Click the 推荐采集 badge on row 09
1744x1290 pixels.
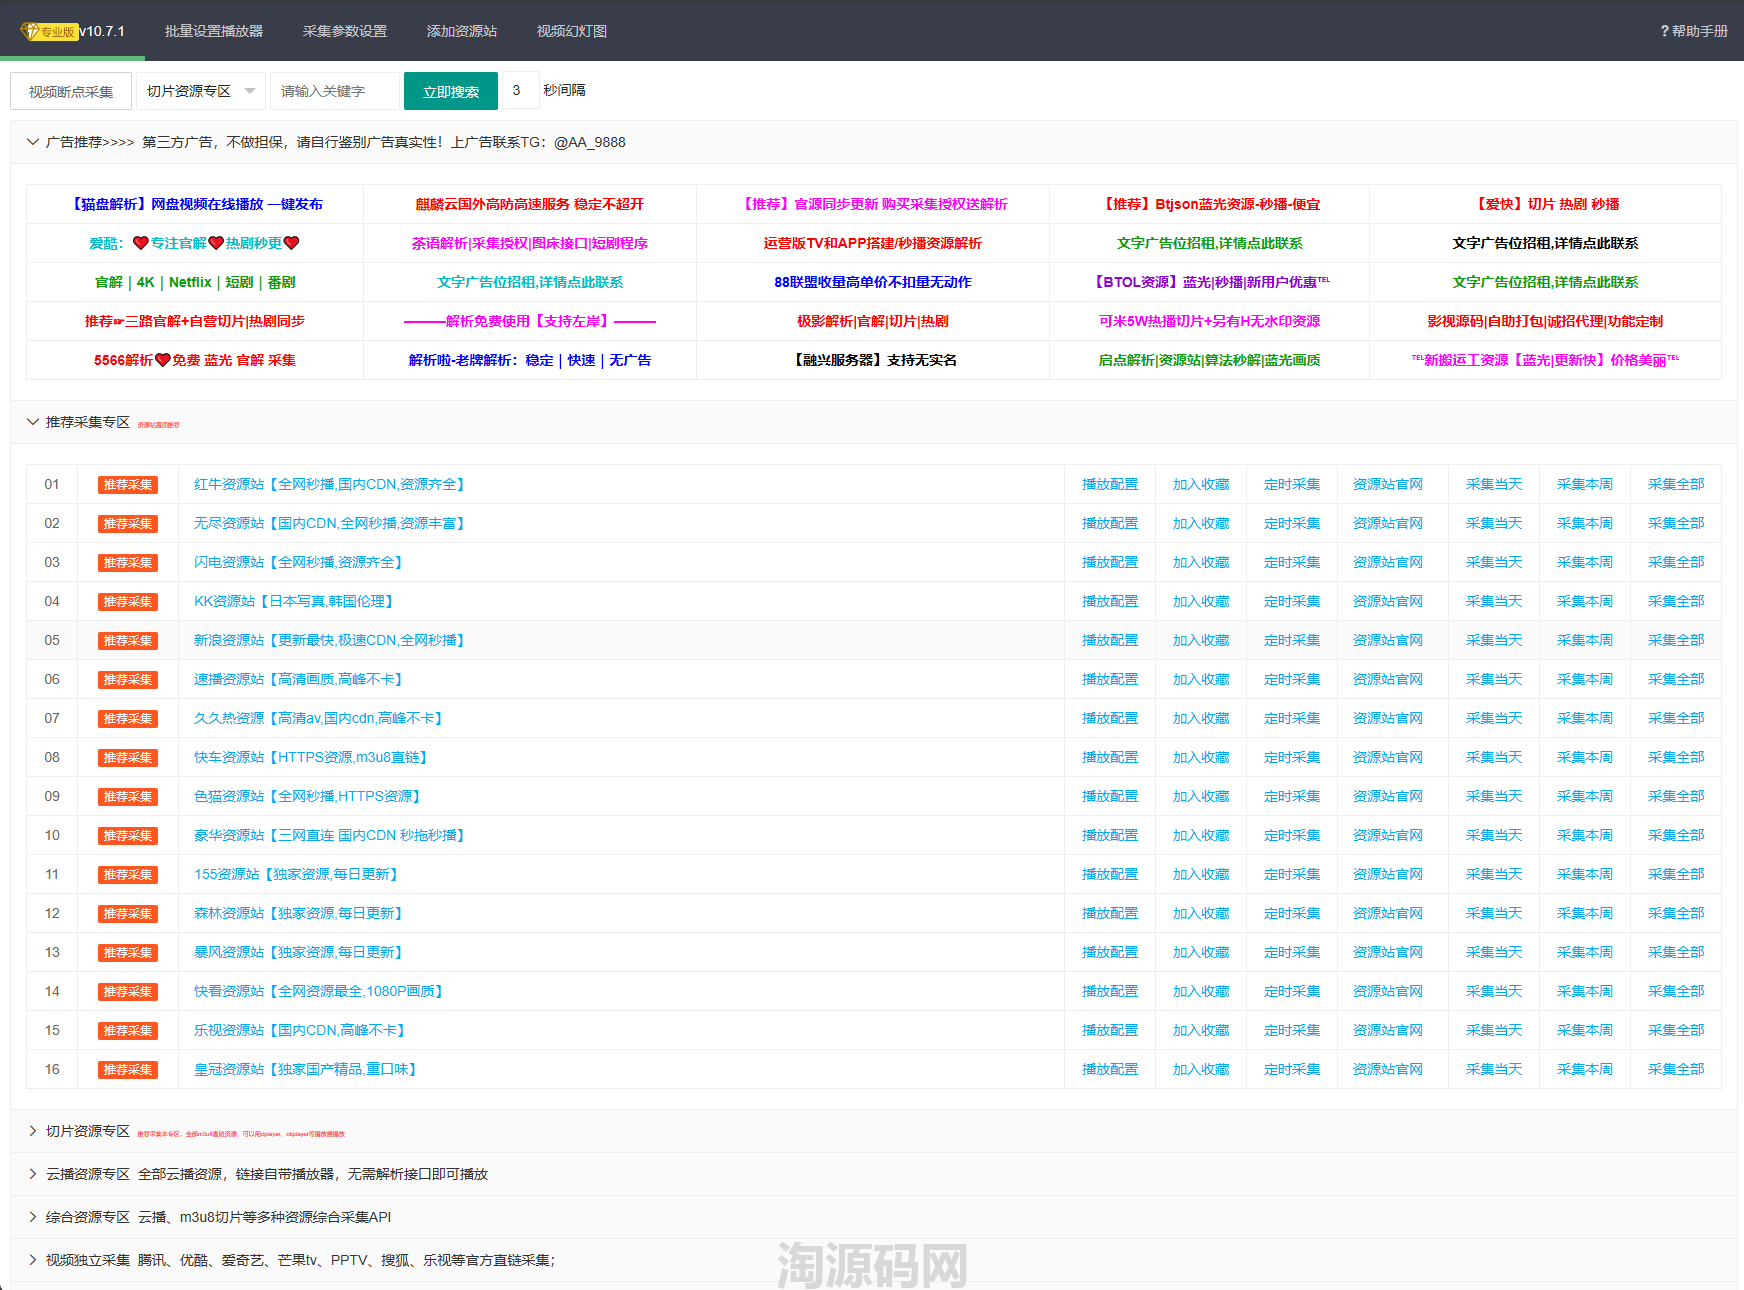[x=128, y=797]
